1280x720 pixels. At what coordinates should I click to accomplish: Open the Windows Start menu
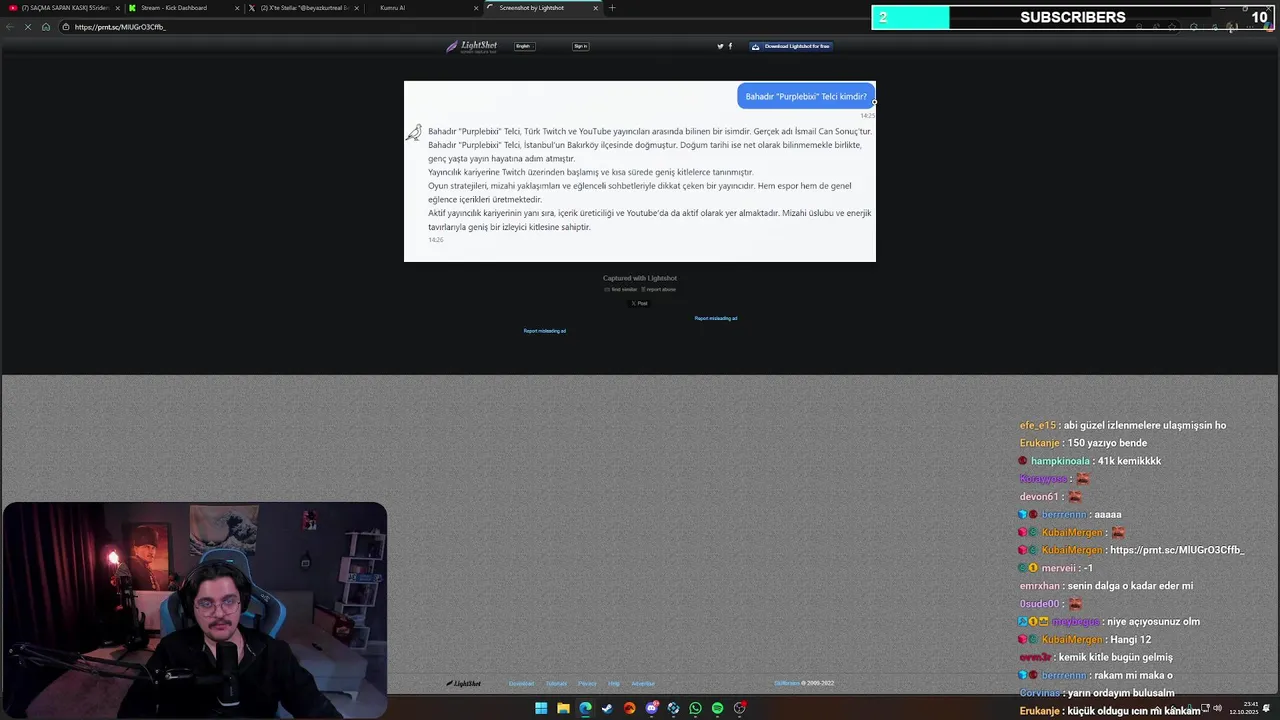[541, 708]
